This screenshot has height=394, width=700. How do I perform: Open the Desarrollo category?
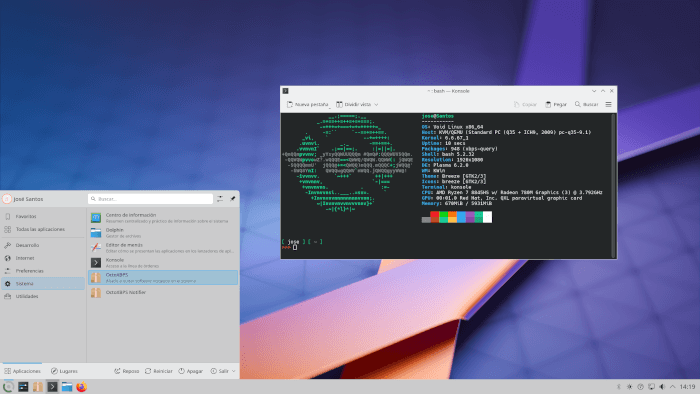(x=43, y=245)
